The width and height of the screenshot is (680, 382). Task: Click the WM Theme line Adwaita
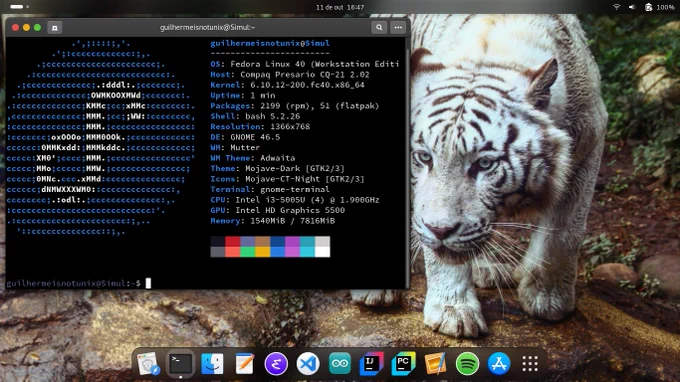click(252, 158)
